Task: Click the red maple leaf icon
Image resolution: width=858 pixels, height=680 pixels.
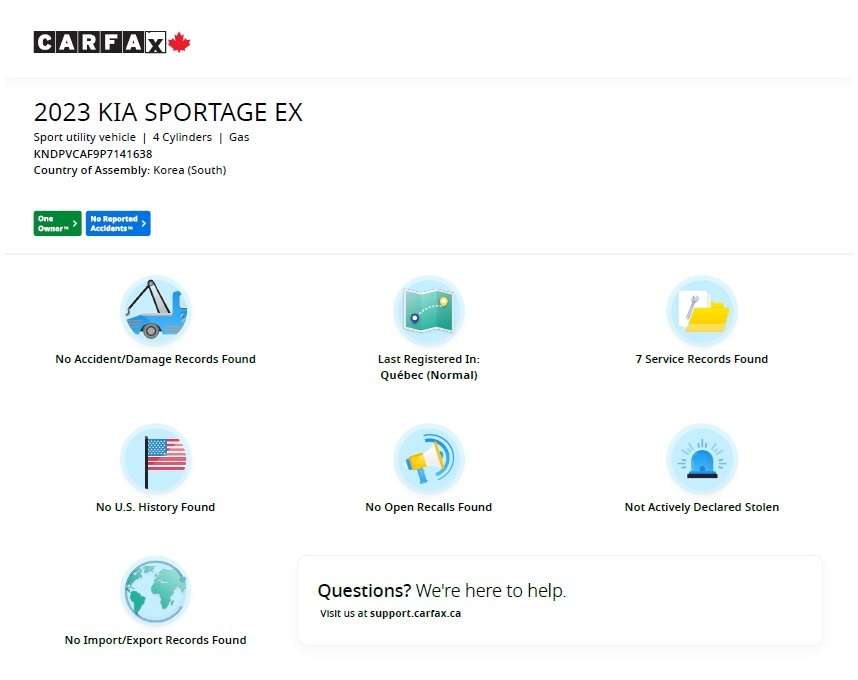Action: click(x=179, y=42)
